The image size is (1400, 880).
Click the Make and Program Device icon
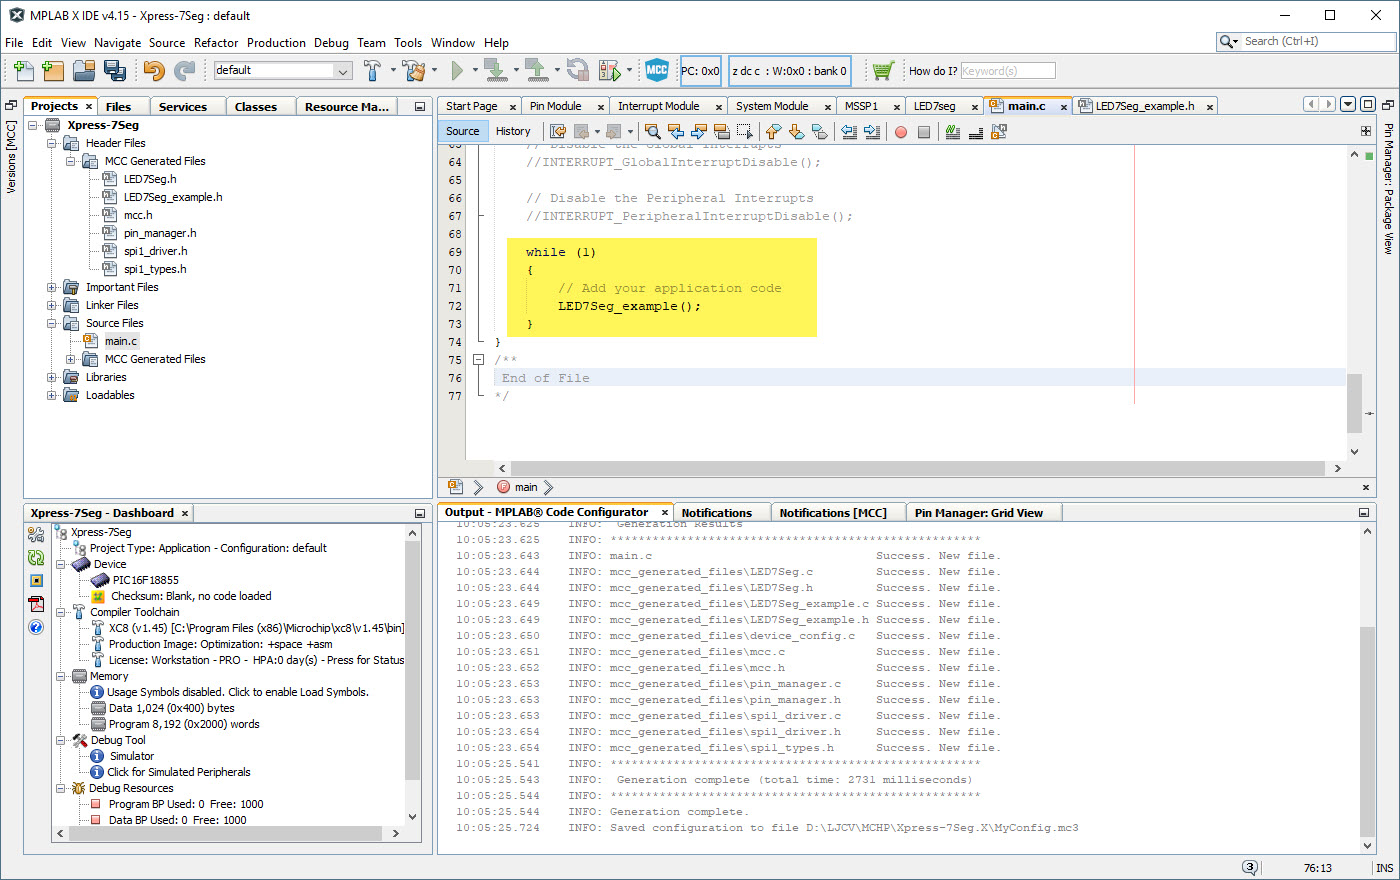click(497, 70)
